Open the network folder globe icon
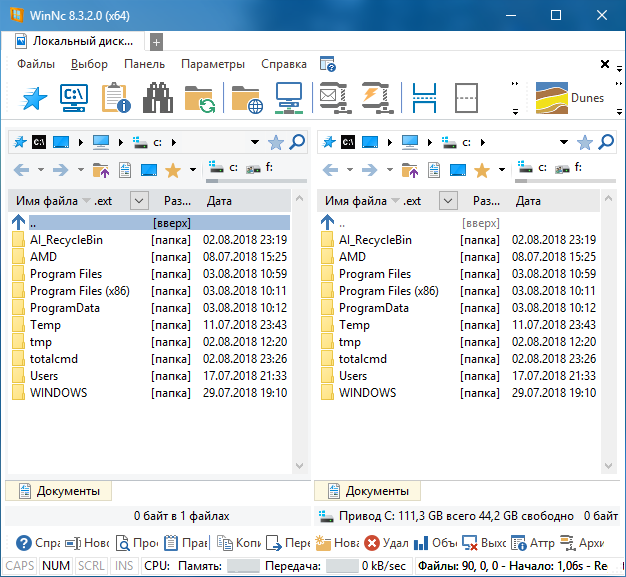The width and height of the screenshot is (626, 577). point(245,98)
